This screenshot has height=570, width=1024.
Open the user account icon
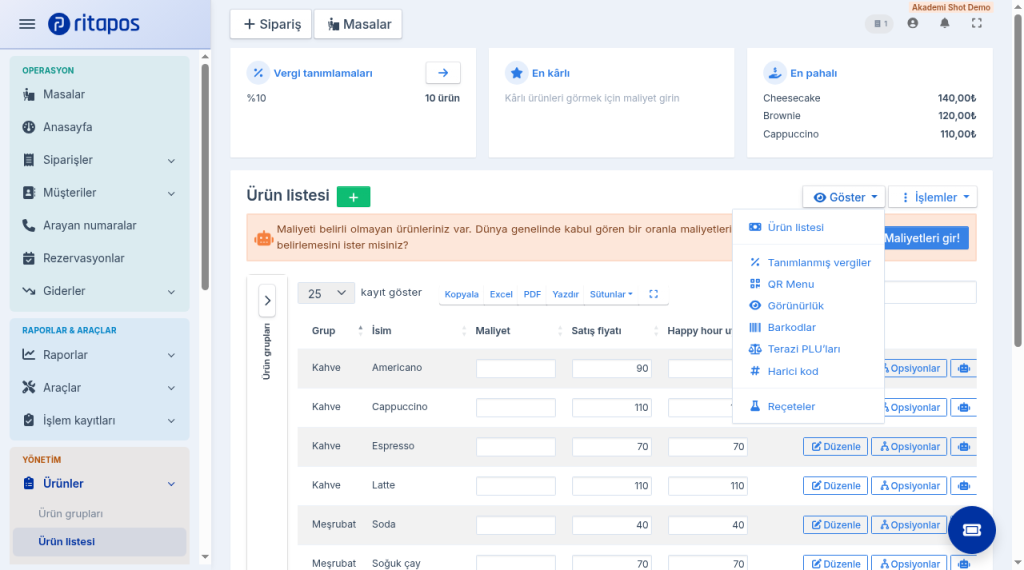[912, 24]
